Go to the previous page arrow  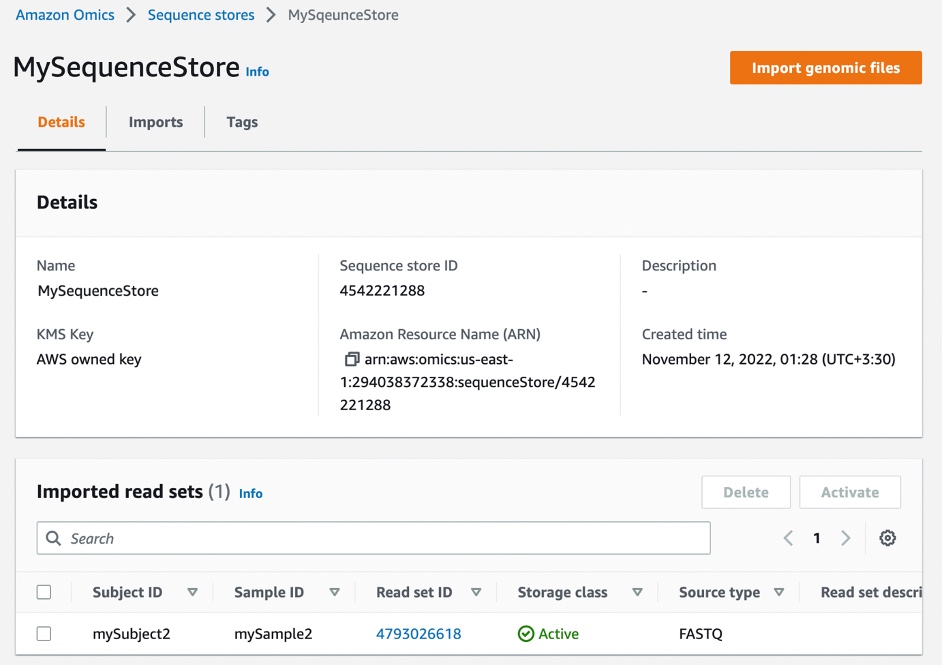[788, 538]
